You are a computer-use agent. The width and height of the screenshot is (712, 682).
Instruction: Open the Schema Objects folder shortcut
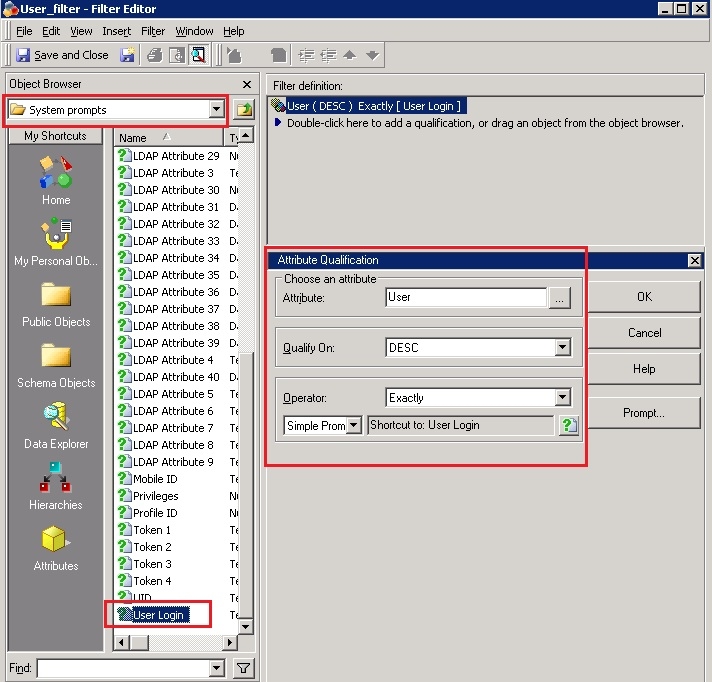[x=56, y=365]
